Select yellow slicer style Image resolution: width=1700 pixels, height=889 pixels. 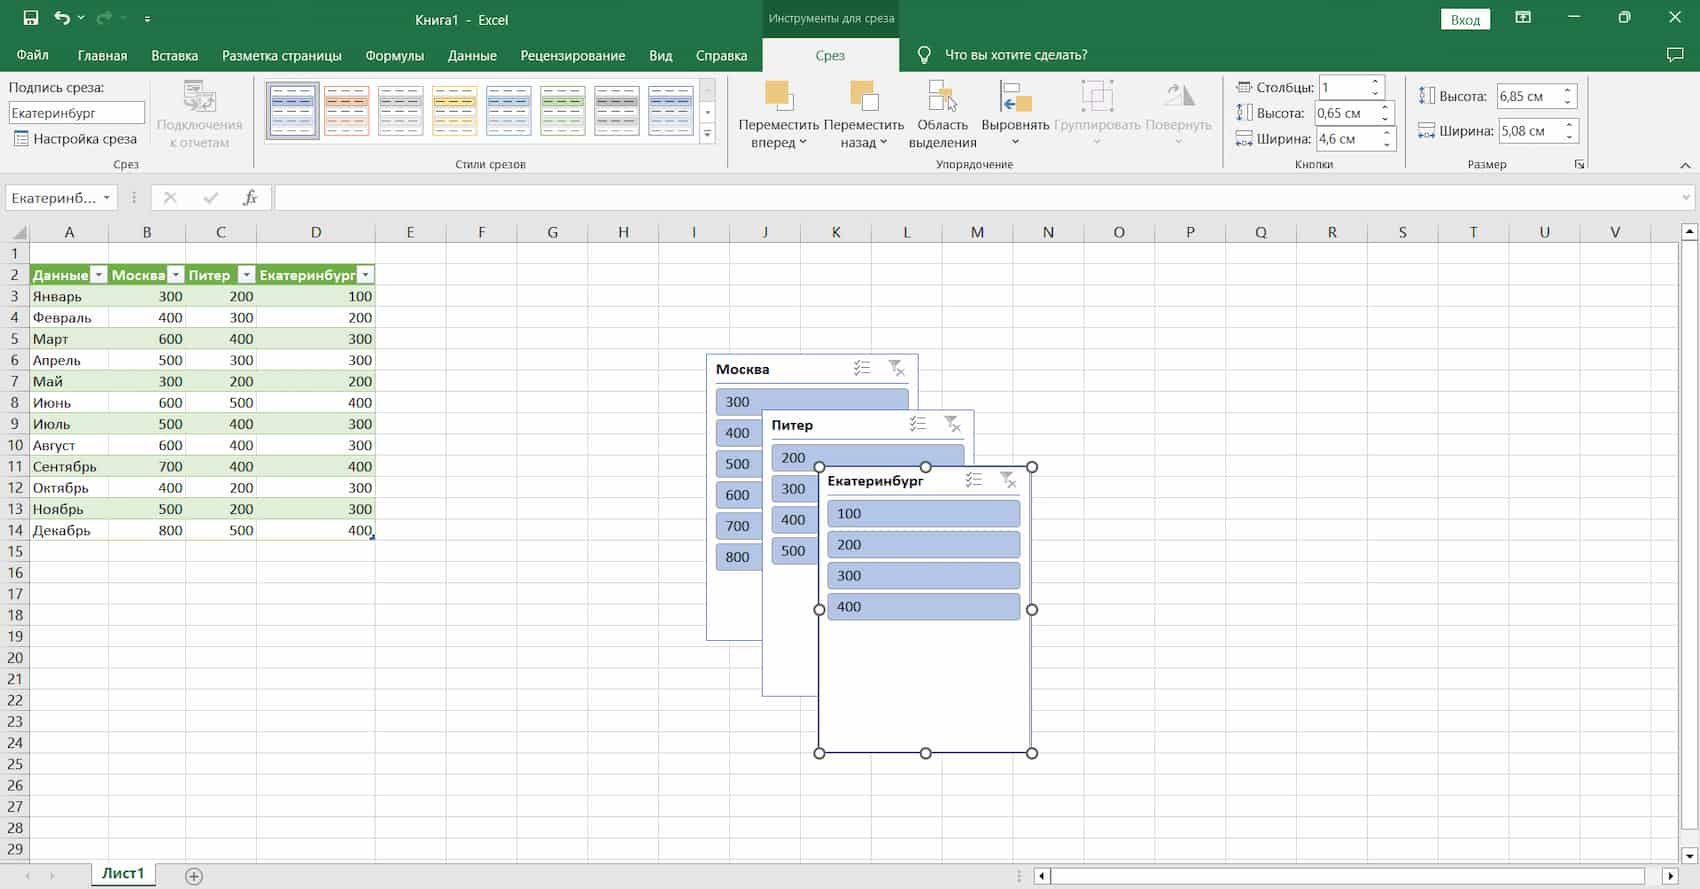455,110
